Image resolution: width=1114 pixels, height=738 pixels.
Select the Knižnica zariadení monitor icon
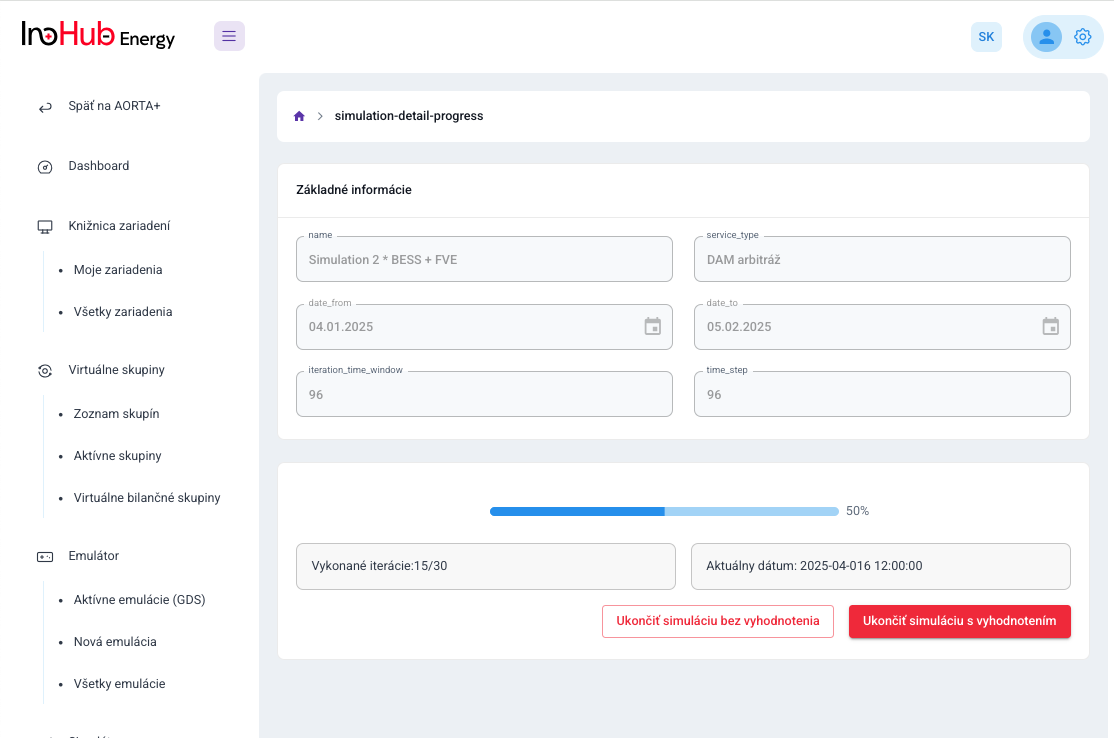[x=44, y=226]
